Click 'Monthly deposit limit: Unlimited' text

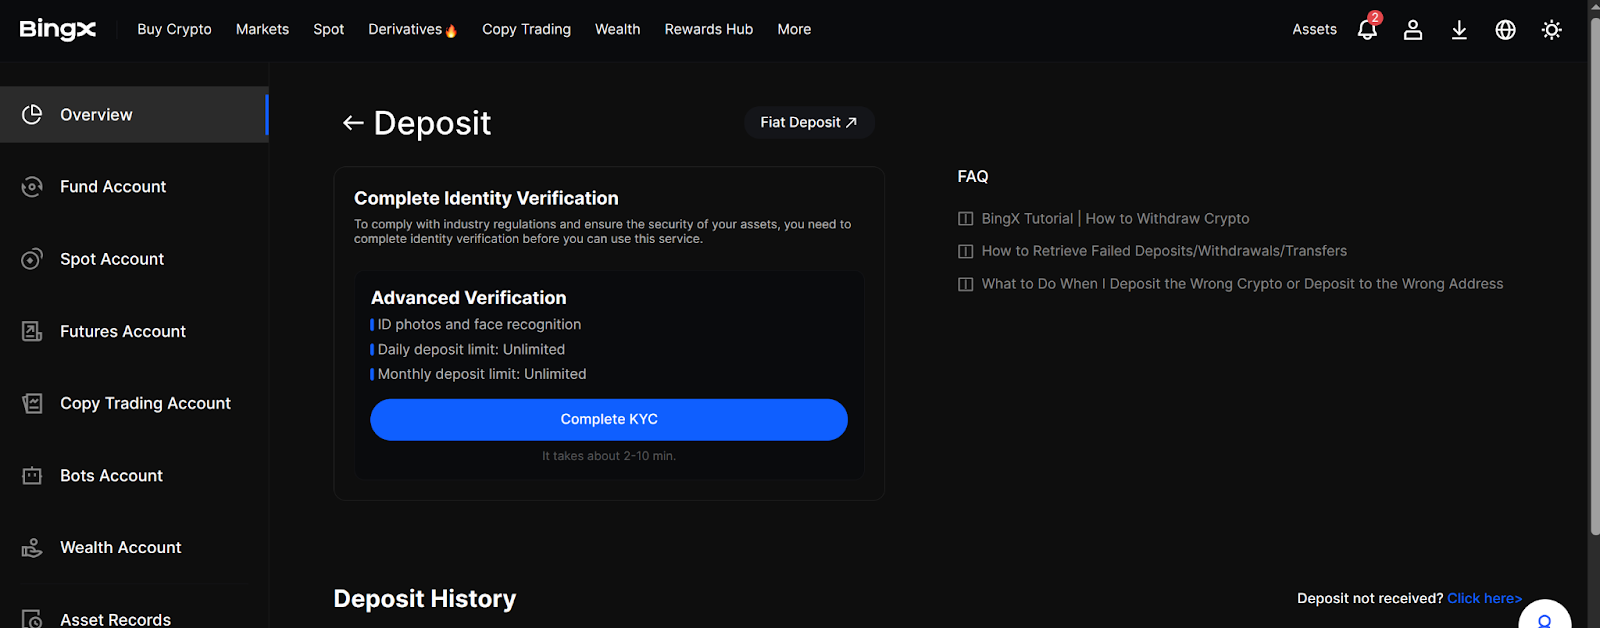[x=482, y=374]
